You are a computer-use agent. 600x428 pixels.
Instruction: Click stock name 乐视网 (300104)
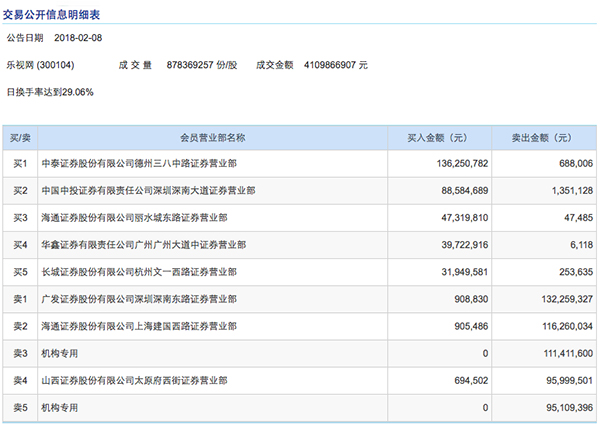pos(40,65)
